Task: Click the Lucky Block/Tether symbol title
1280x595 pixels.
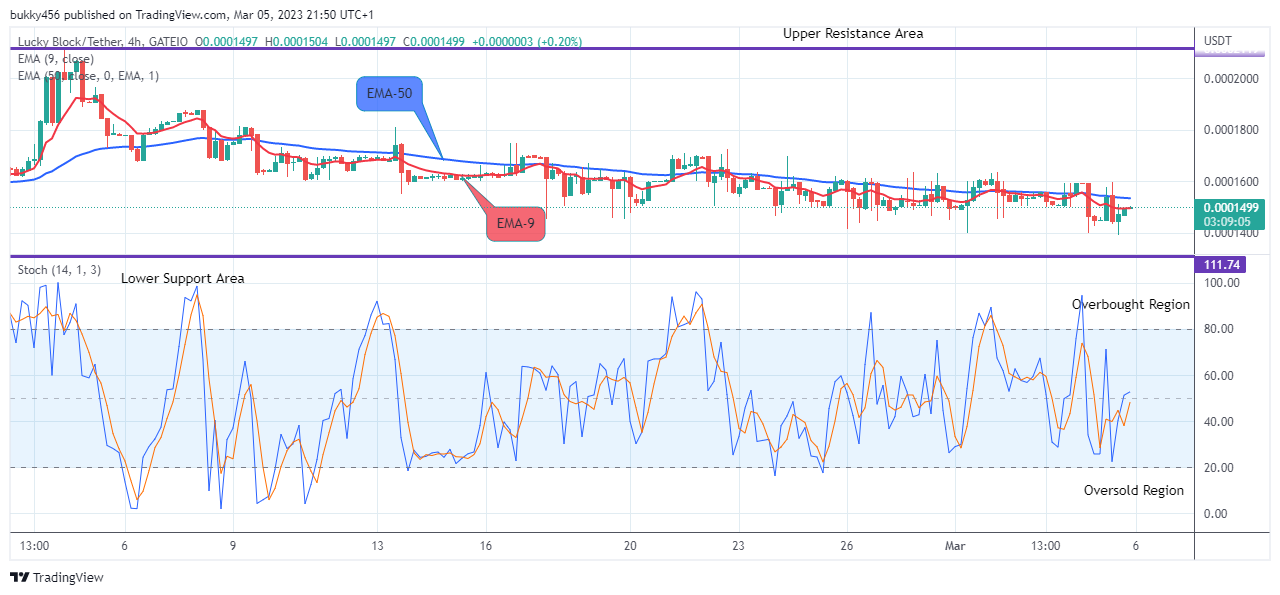Action: [x=82, y=42]
